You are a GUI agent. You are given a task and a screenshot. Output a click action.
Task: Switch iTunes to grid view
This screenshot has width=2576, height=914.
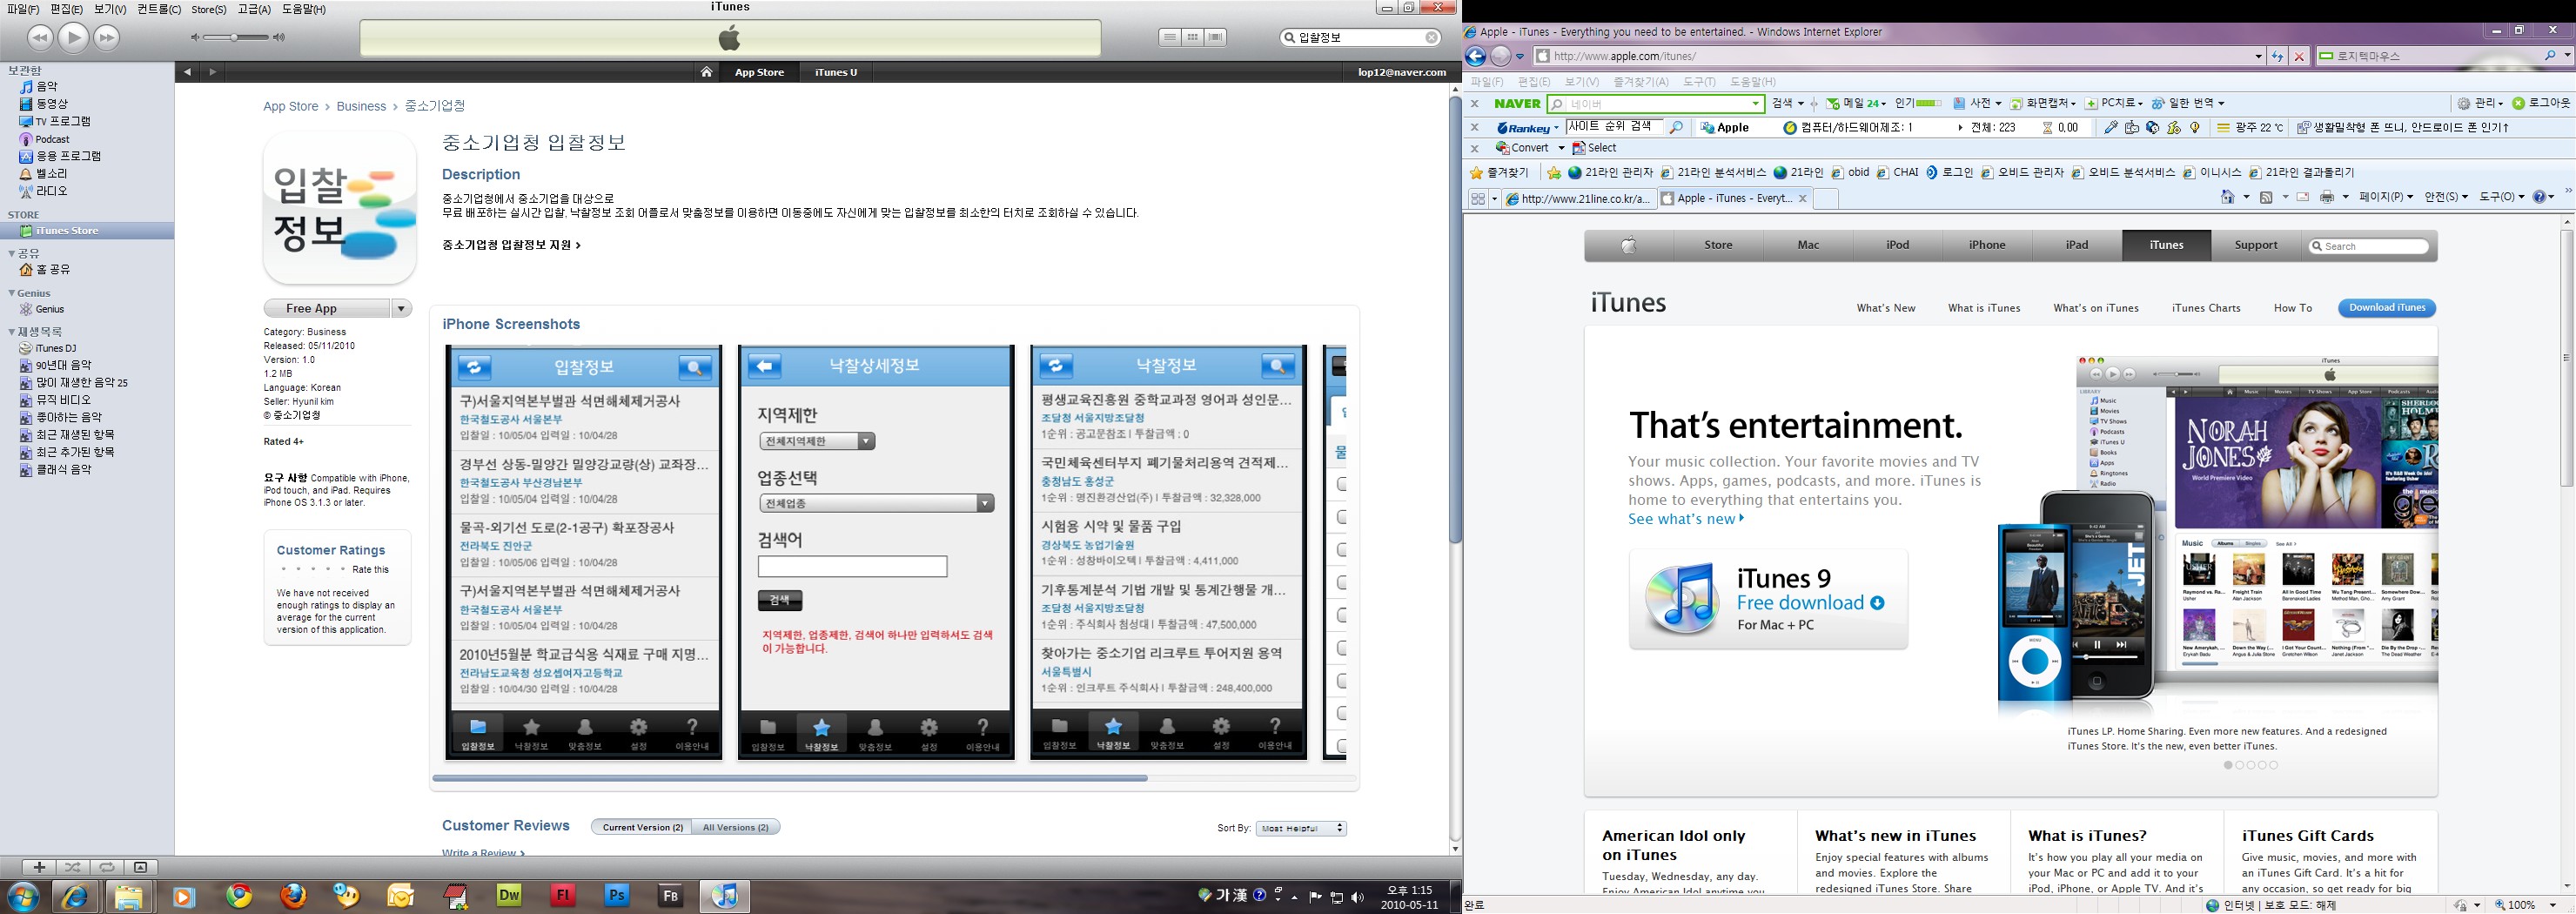click(x=1193, y=38)
